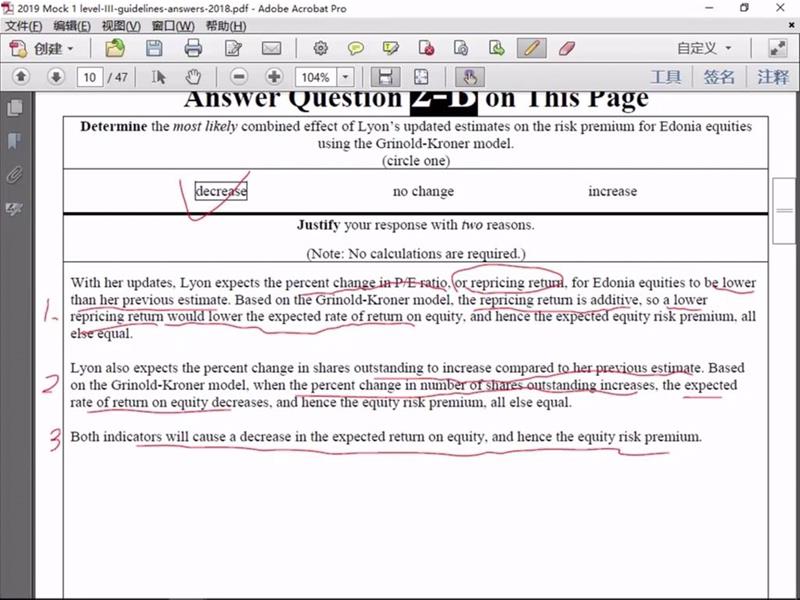This screenshot has width=800, height=600.
Task: Zoom out with the minus button
Action: (x=239, y=77)
